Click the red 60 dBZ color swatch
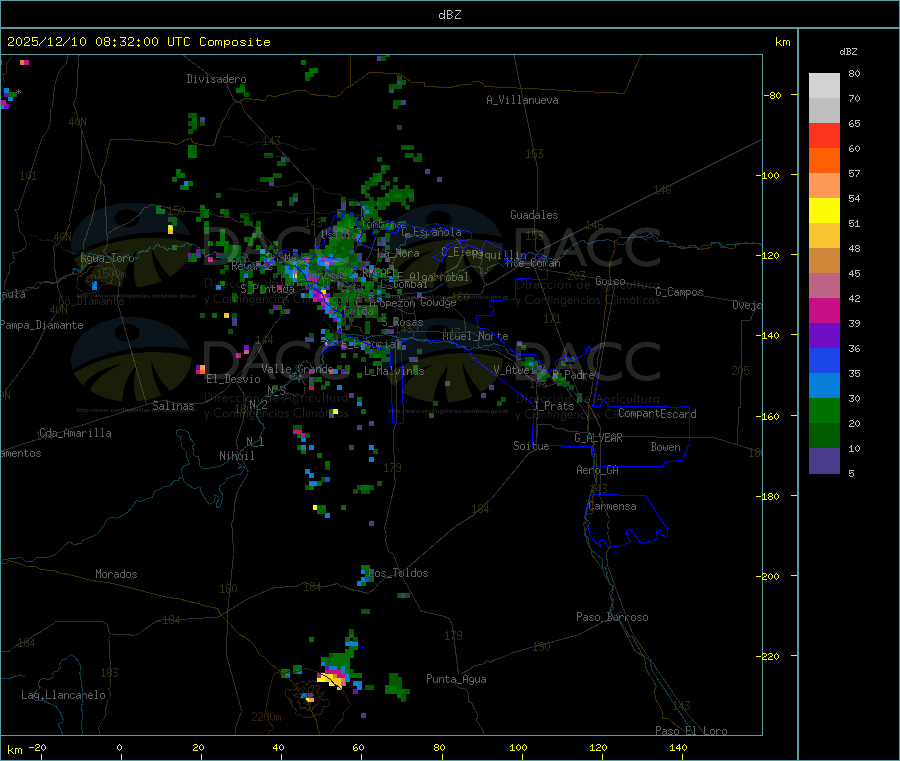 point(824,135)
